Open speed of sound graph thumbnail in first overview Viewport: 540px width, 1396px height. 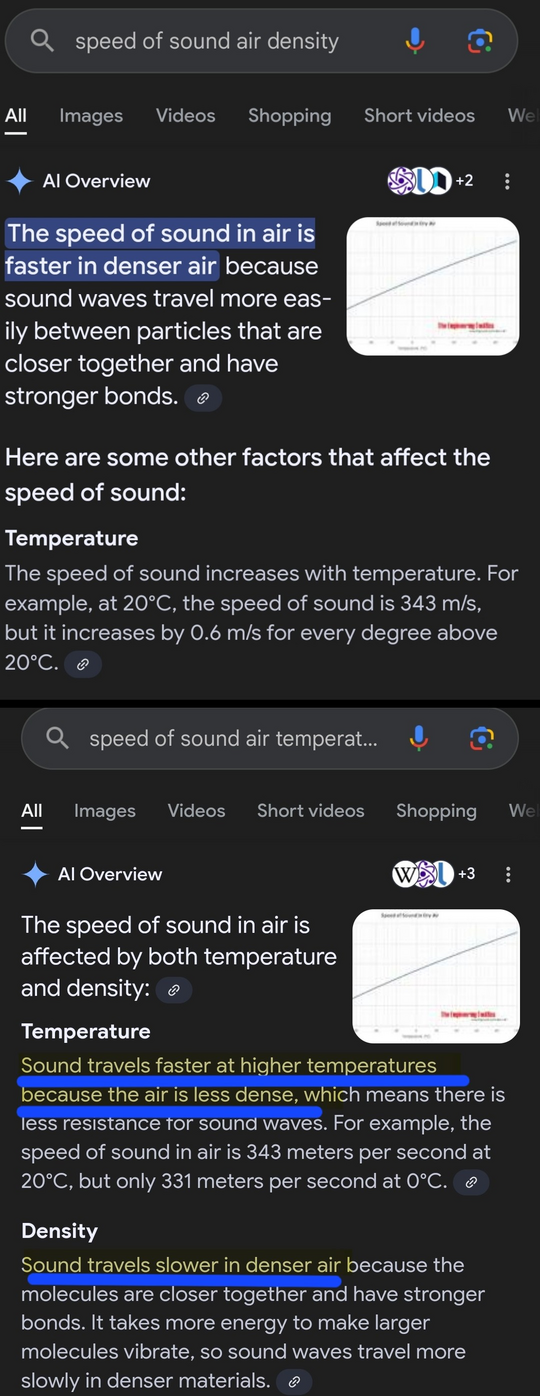[x=432, y=287]
